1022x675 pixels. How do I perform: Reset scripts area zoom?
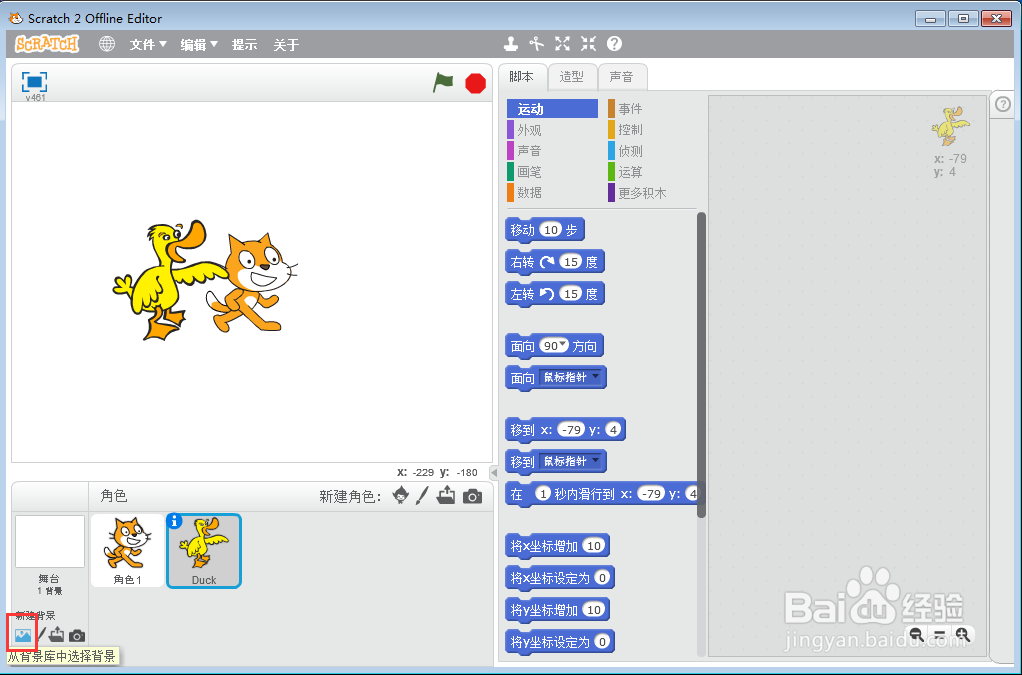(939, 635)
